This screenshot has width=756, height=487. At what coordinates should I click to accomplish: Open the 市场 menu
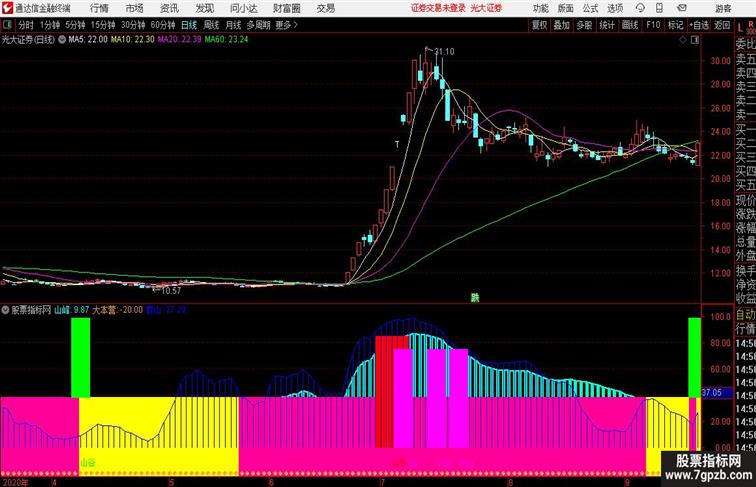click(x=135, y=8)
